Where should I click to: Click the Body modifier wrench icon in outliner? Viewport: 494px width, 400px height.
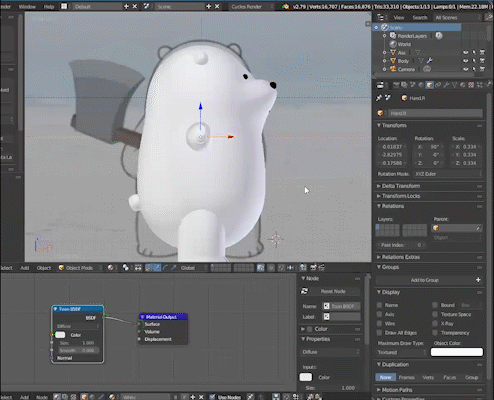point(430,61)
